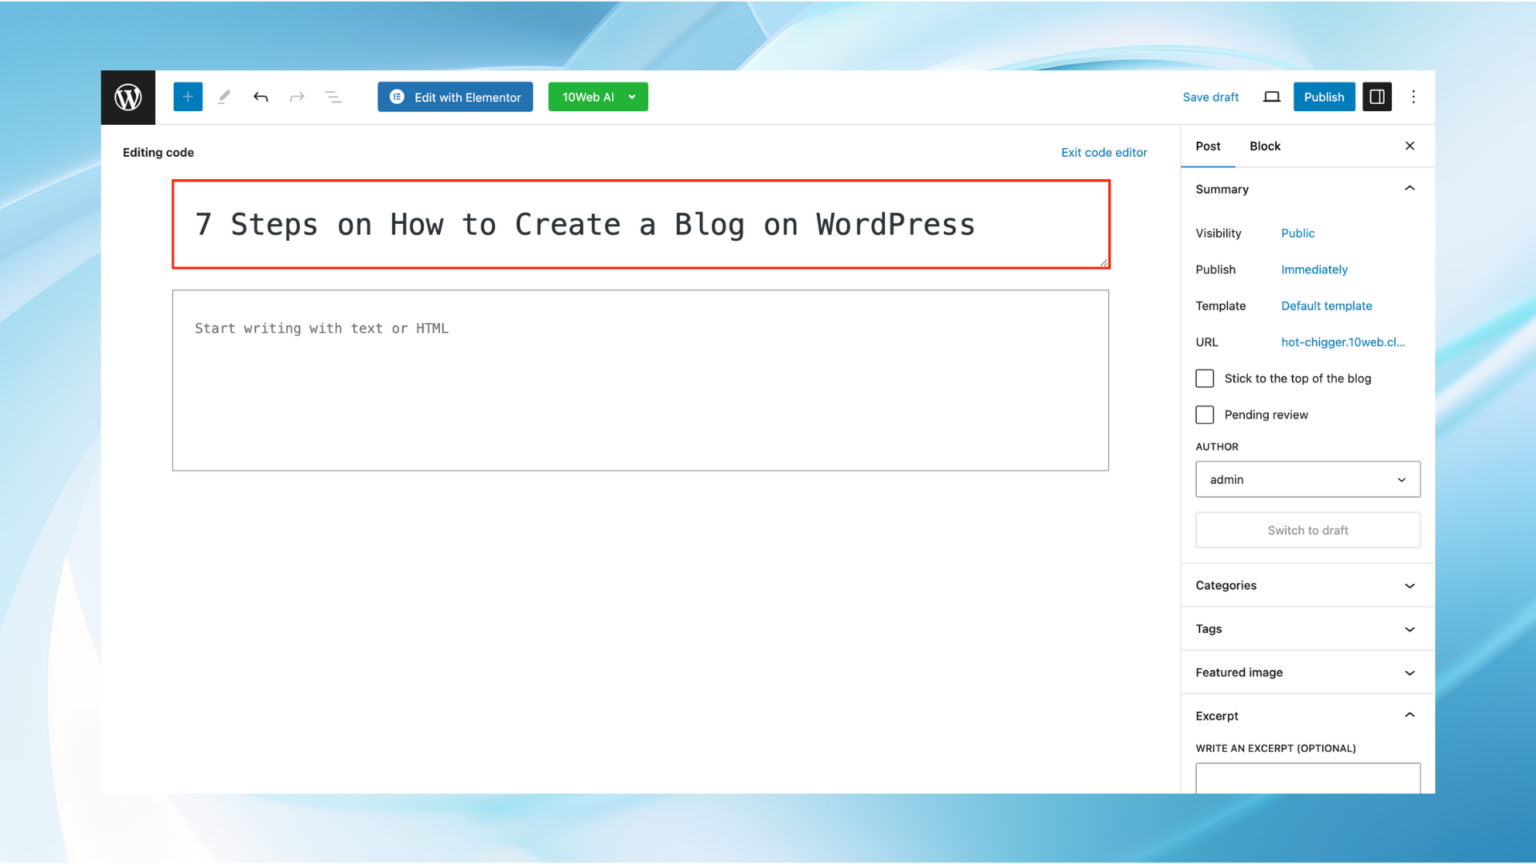Screen dimensions: 1536x864
Task: Select the Tools pencil icon
Action: 224,96
